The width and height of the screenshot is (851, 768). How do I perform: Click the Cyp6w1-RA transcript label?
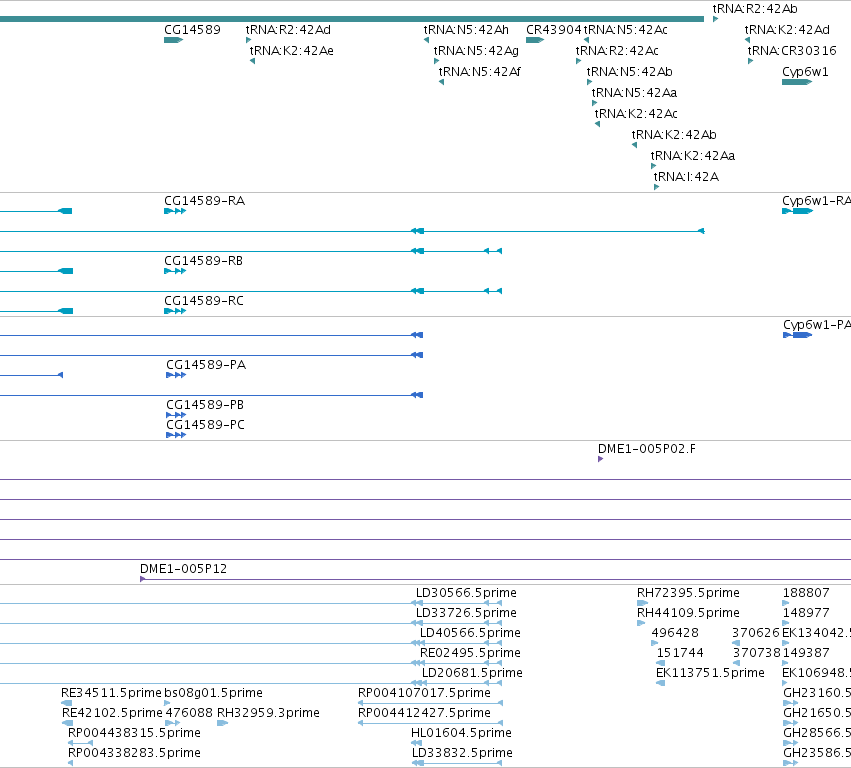[816, 201]
